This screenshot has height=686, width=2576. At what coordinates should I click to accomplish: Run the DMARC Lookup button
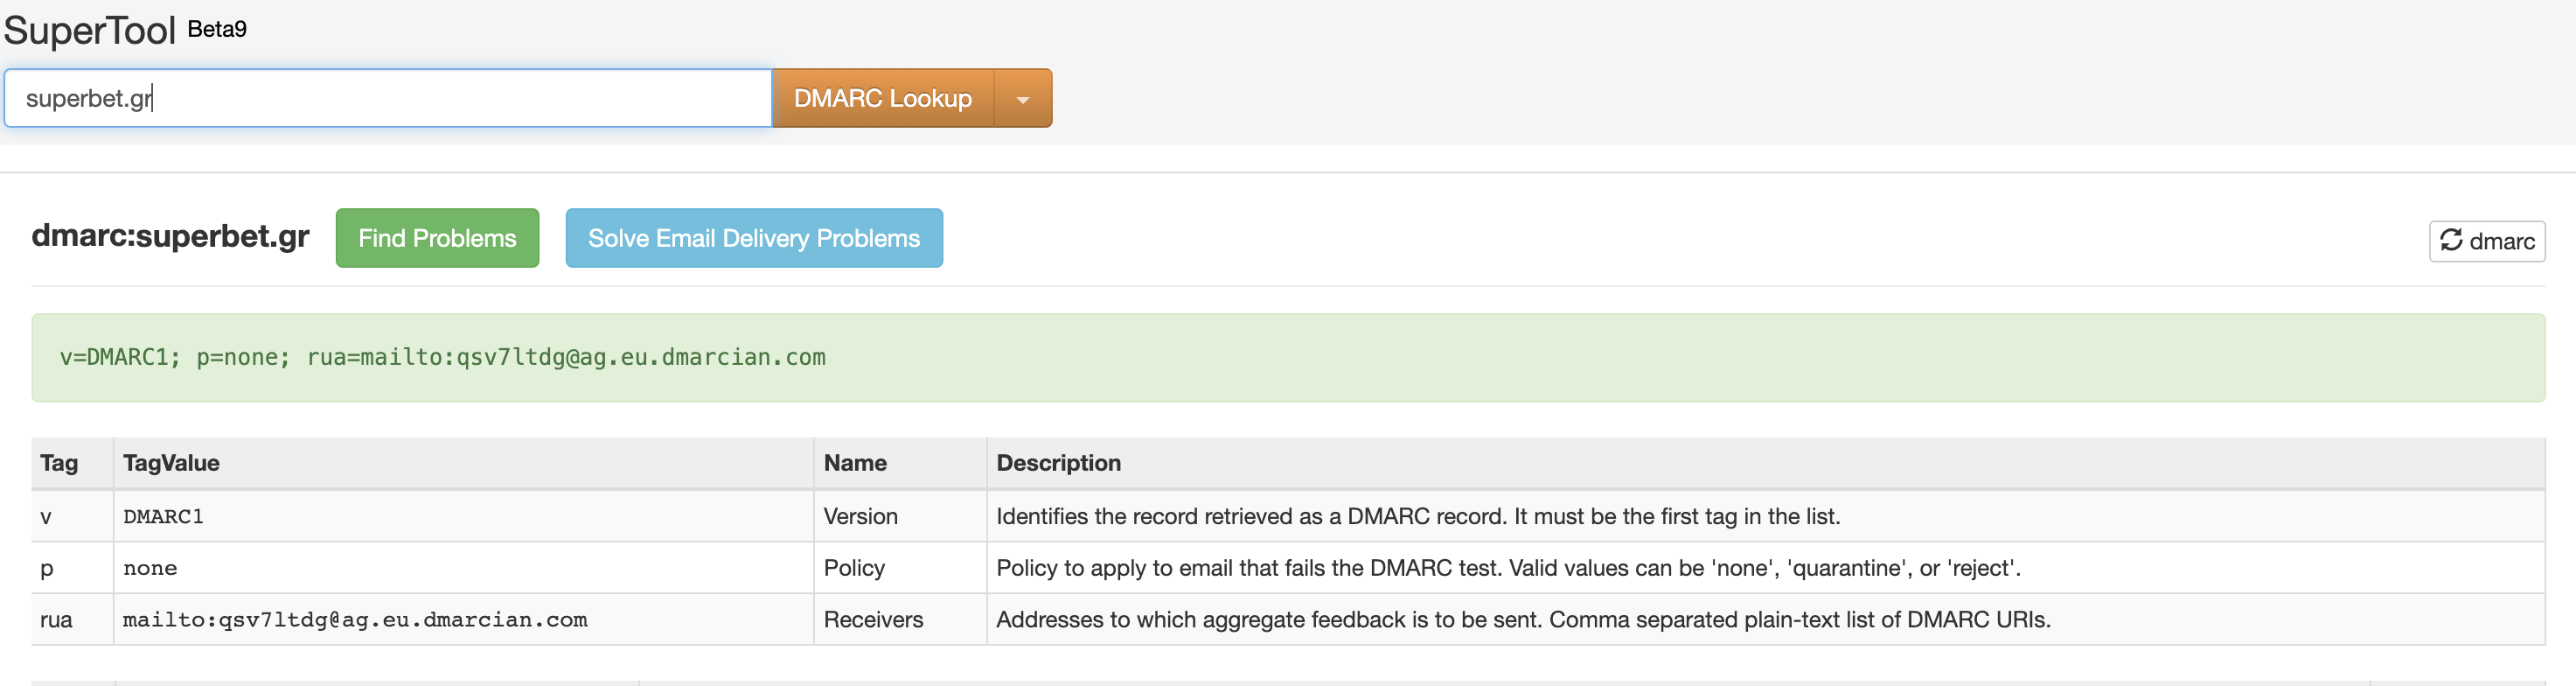click(883, 98)
